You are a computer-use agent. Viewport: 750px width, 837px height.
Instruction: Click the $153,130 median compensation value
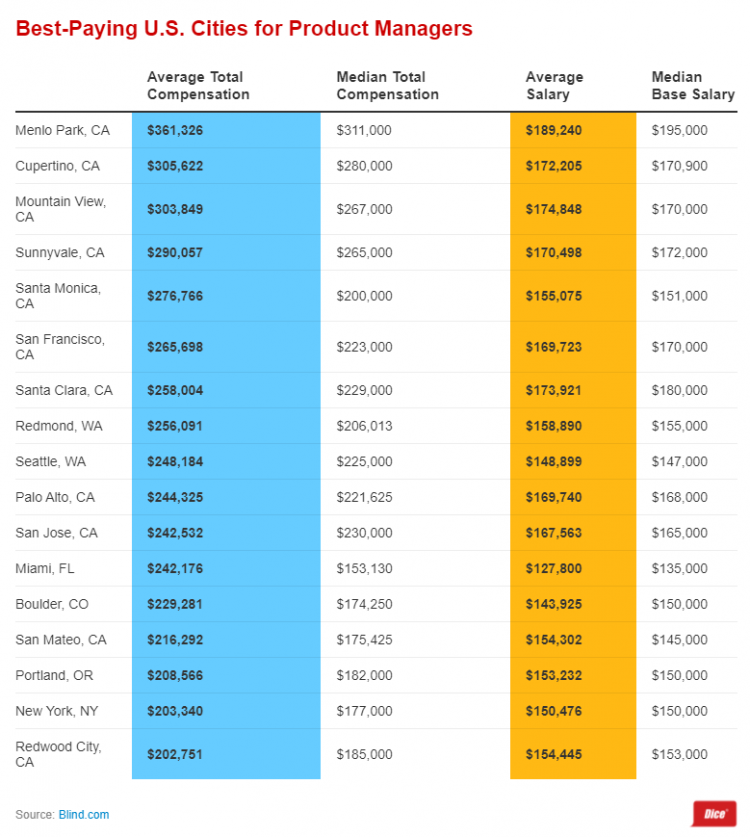point(364,569)
